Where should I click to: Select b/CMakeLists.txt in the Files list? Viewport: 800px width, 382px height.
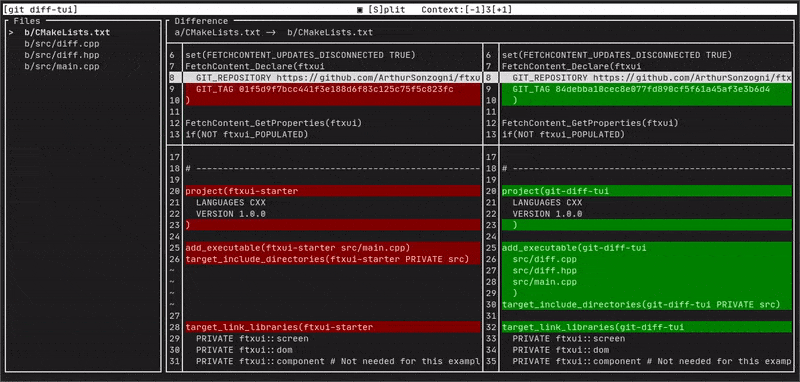tap(67, 32)
